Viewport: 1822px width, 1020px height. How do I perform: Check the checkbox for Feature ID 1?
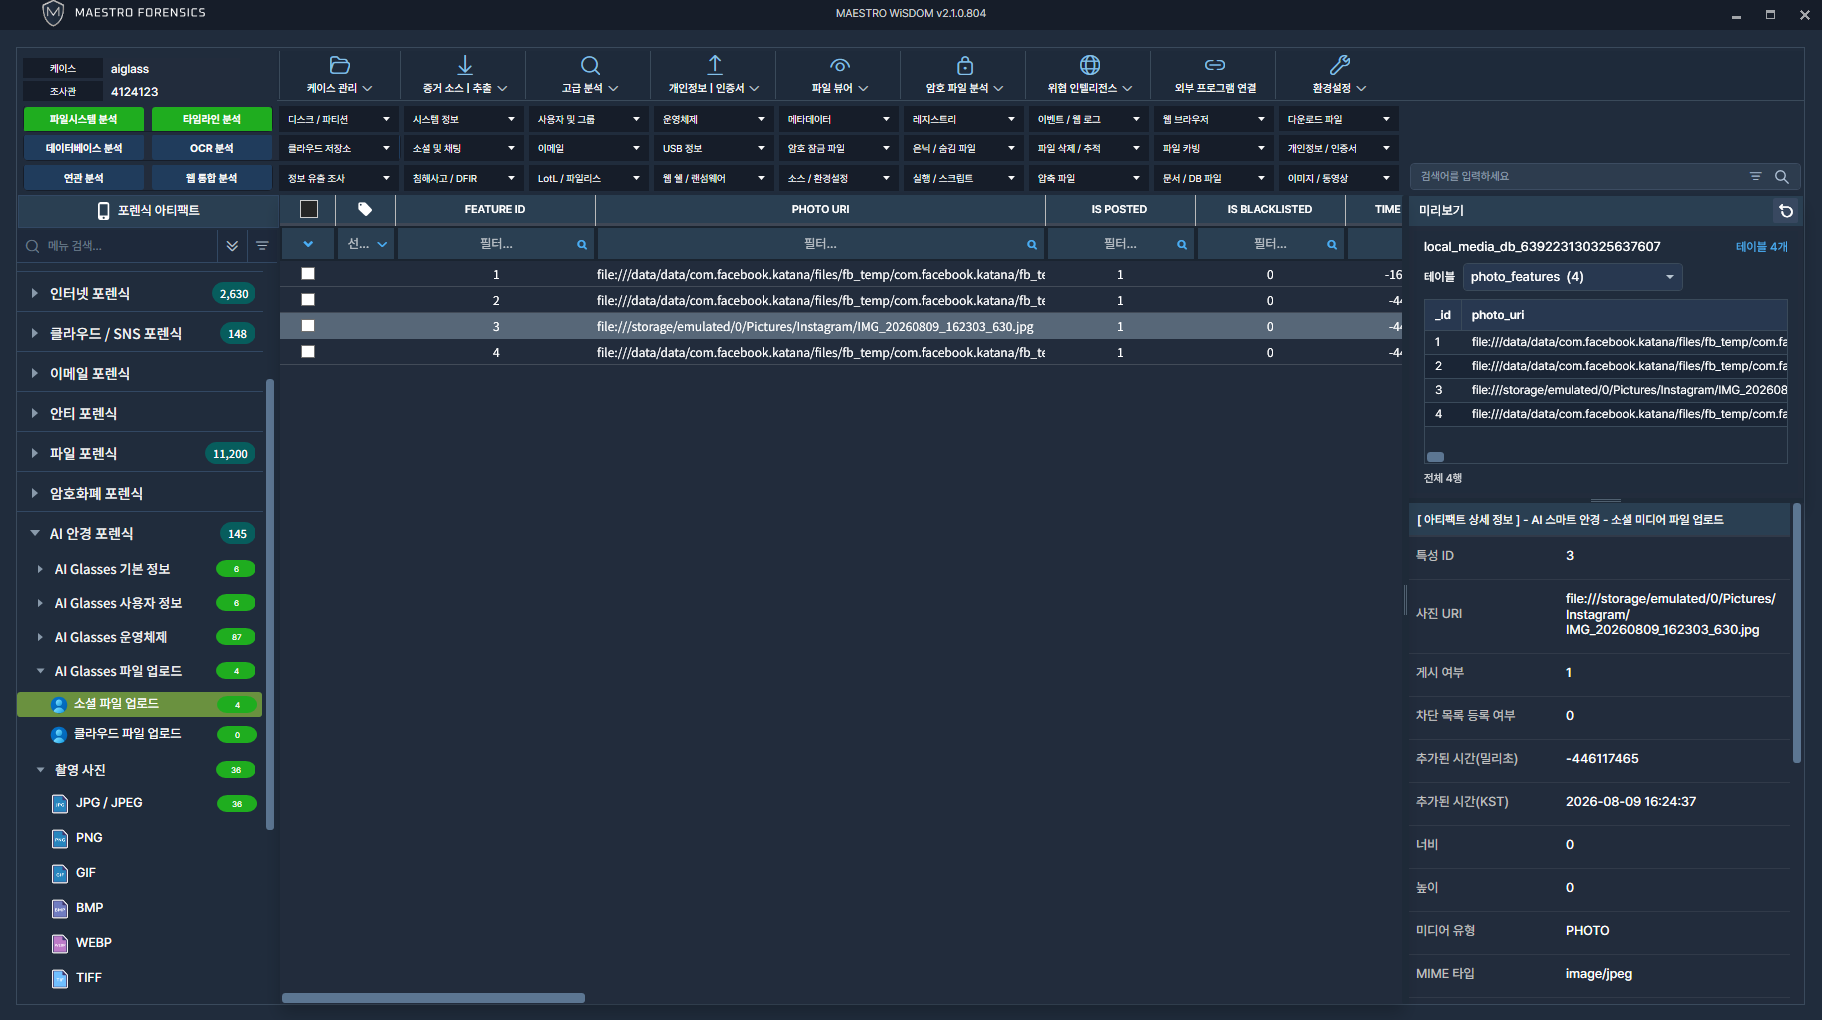tap(308, 274)
